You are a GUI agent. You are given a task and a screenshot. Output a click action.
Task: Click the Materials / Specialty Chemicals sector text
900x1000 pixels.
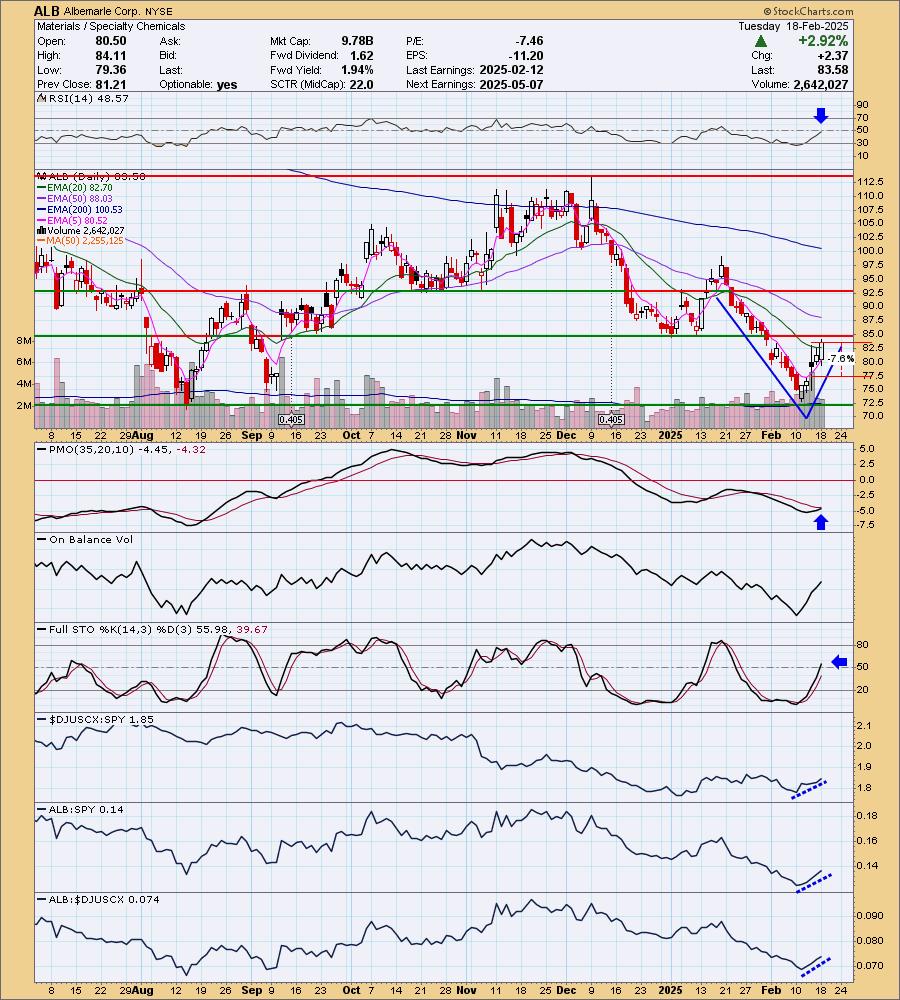[111, 26]
